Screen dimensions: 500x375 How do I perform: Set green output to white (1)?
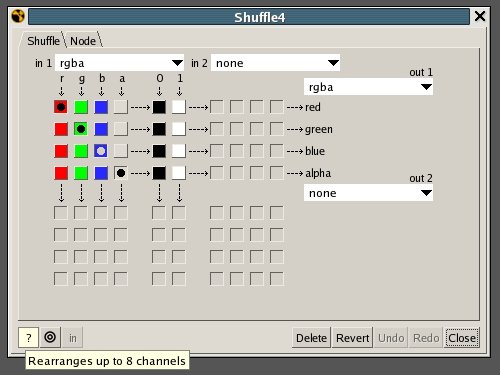[179, 129]
